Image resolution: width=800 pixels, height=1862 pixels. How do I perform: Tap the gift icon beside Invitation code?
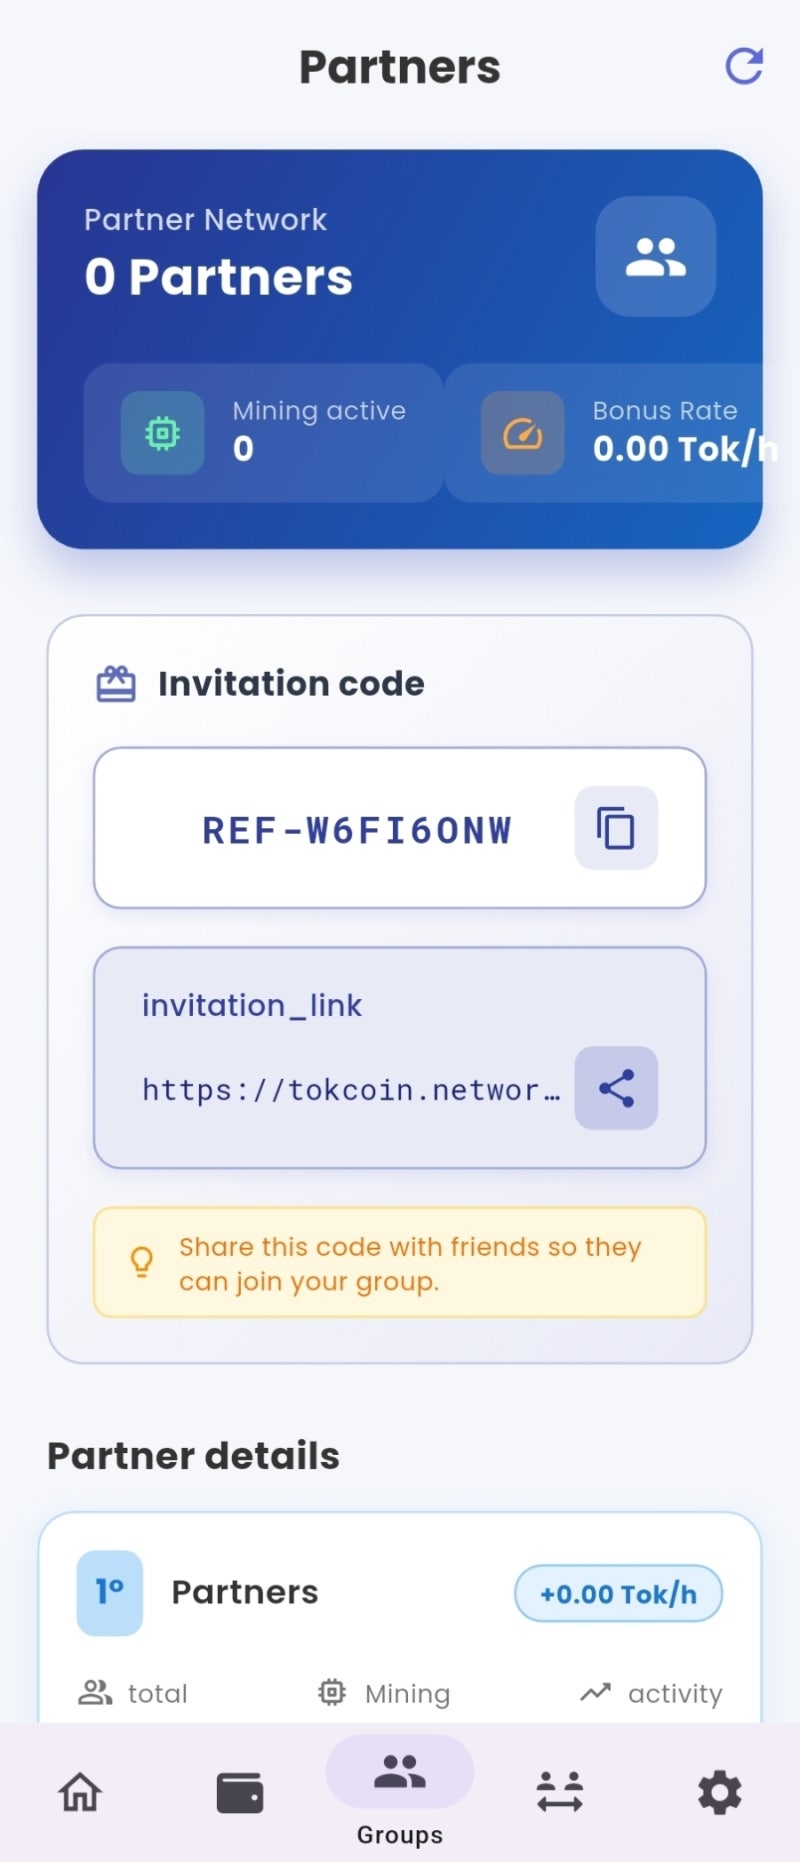tap(116, 684)
